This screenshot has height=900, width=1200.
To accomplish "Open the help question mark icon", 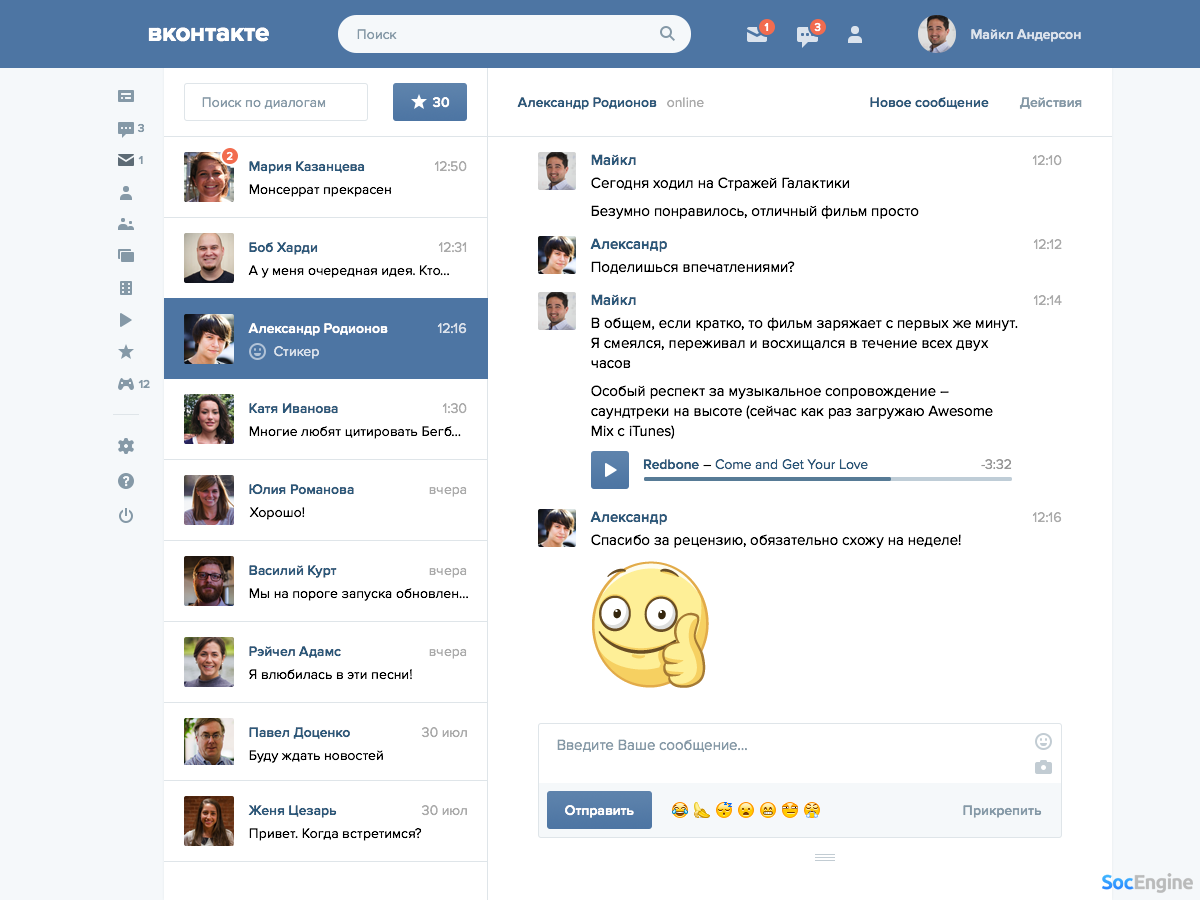I will 126,481.
